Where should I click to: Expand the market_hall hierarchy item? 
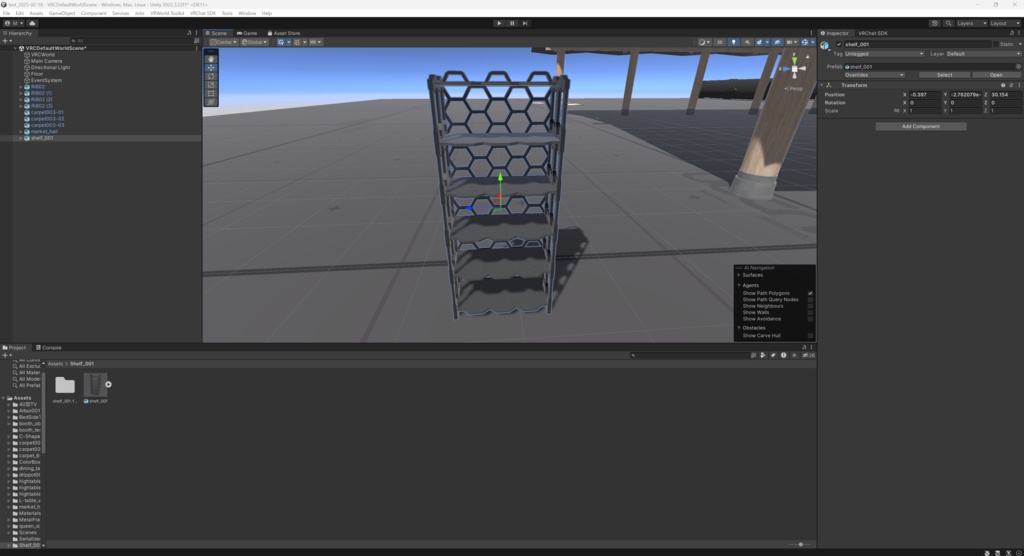click(21, 131)
